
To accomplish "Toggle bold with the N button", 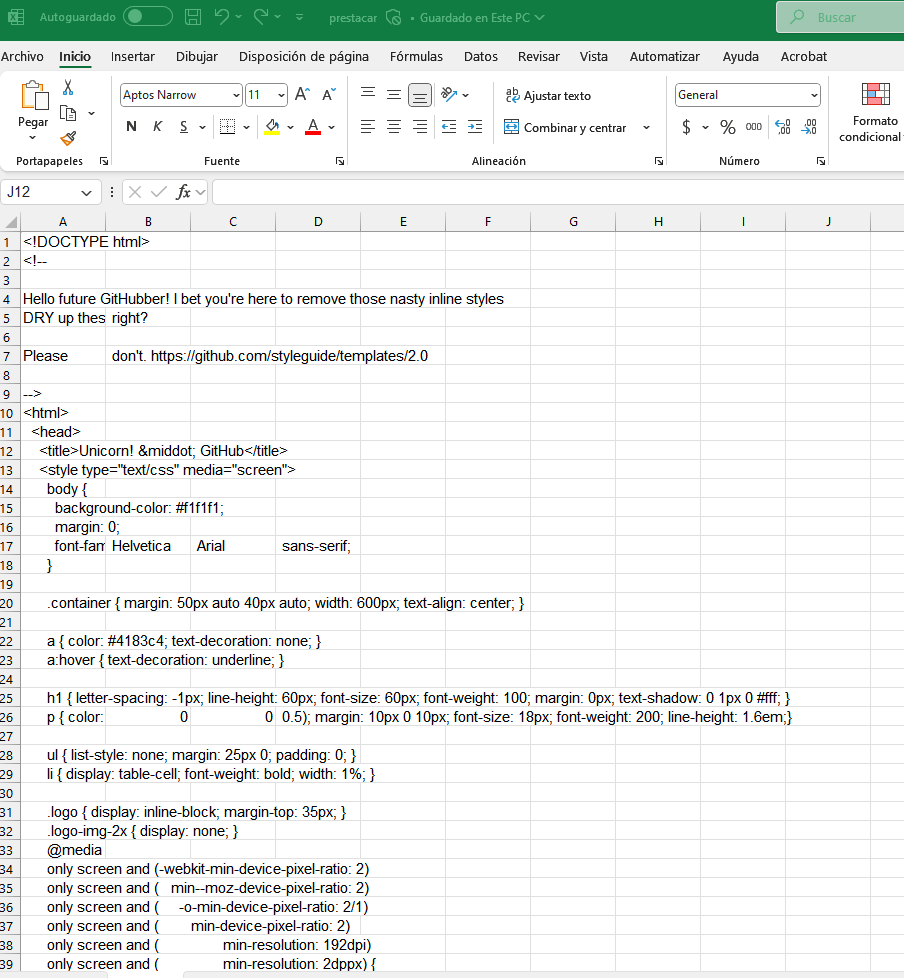I will (x=131, y=127).
